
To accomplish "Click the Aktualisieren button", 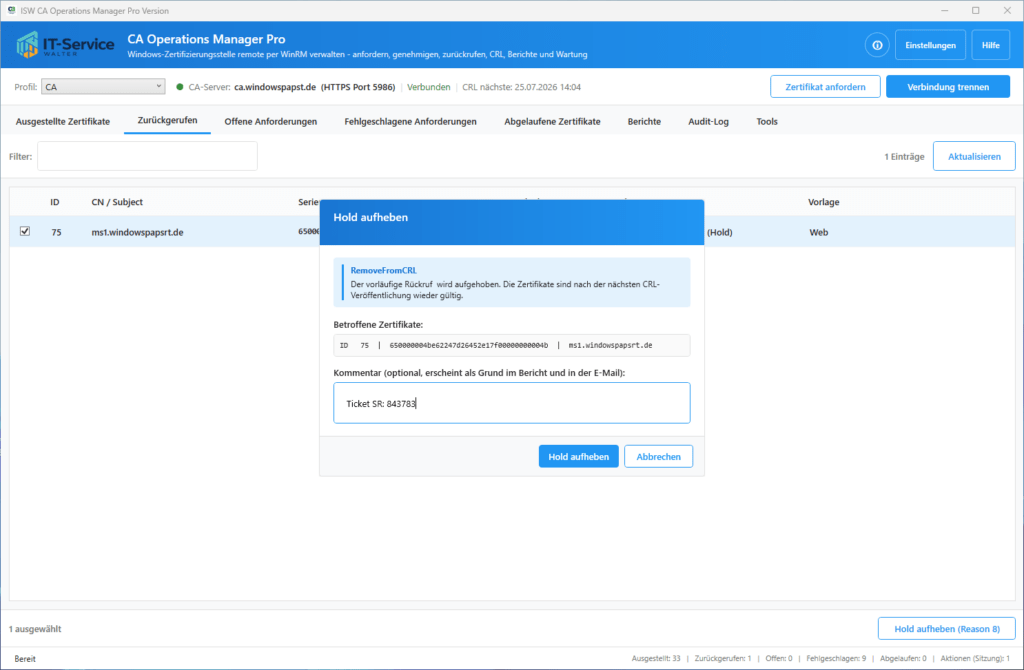I will click(x=974, y=156).
